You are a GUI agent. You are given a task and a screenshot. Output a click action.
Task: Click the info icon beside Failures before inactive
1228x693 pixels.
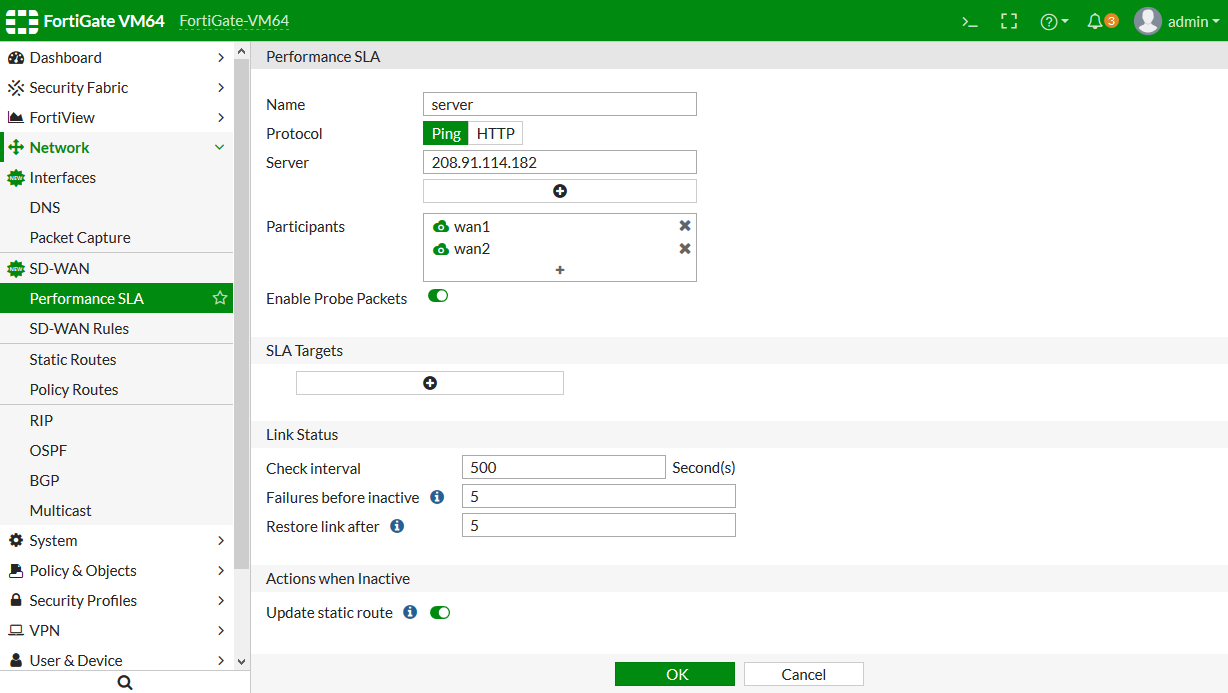(x=437, y=496)
